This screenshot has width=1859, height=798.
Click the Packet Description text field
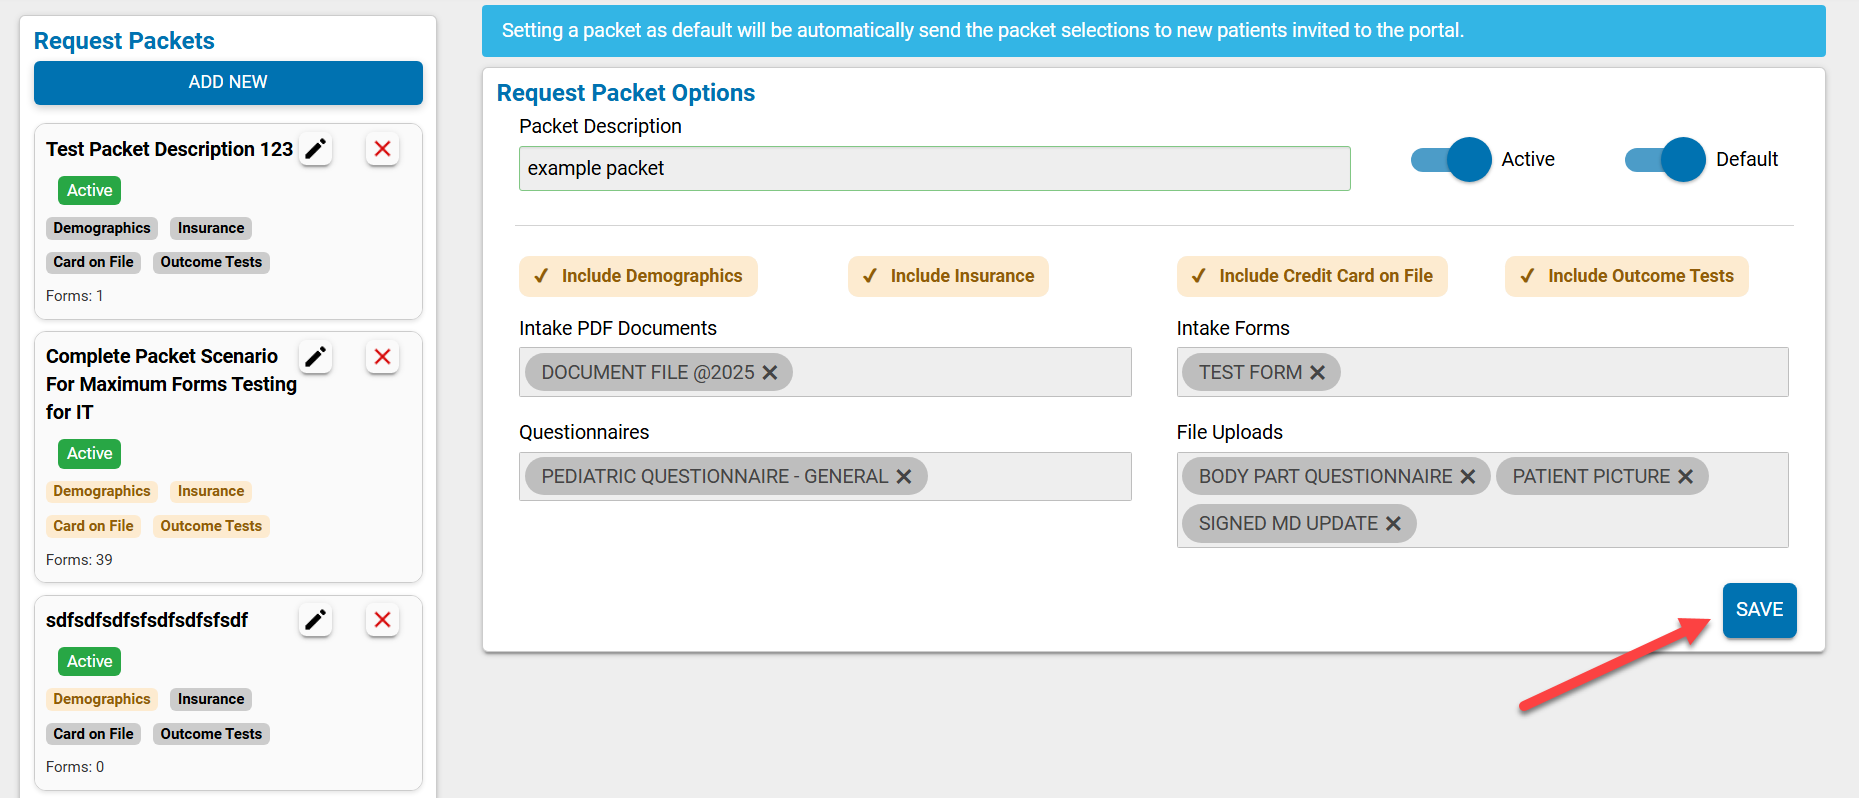pyautogui.click(x=934, y=168)
